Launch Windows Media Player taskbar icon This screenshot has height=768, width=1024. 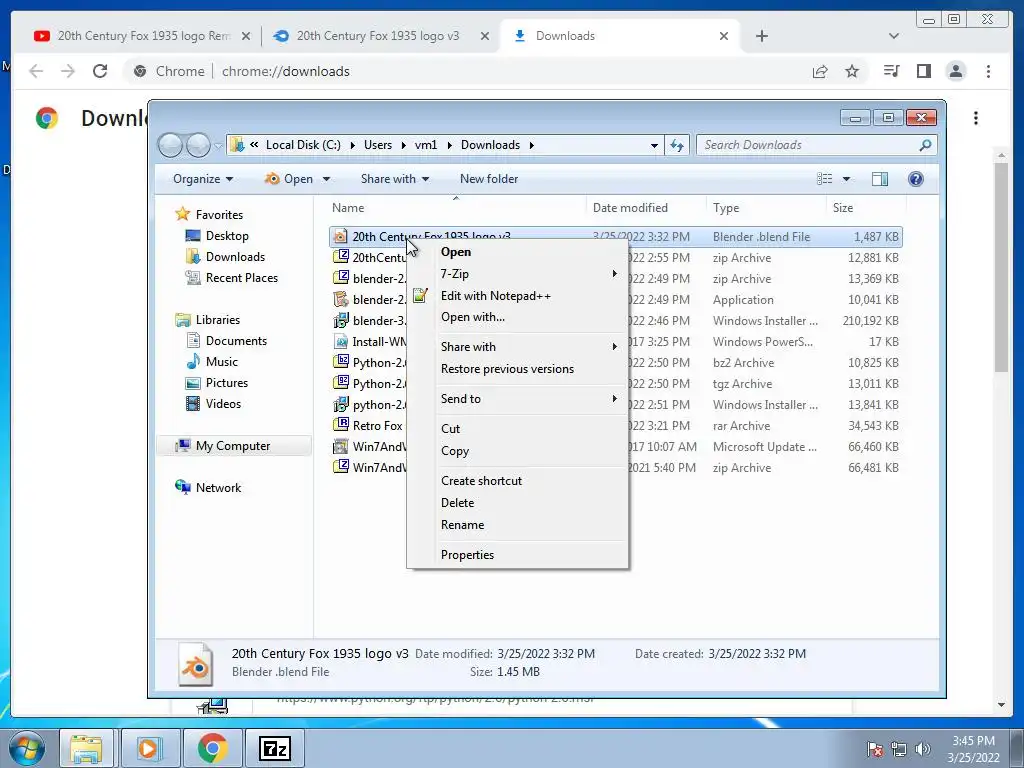click(148, 748)
